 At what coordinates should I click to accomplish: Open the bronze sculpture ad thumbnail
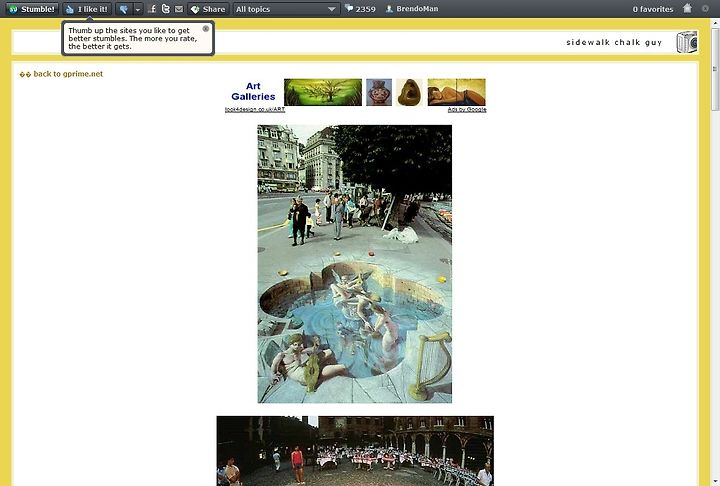pyautogui.click(x=409, y=92)
